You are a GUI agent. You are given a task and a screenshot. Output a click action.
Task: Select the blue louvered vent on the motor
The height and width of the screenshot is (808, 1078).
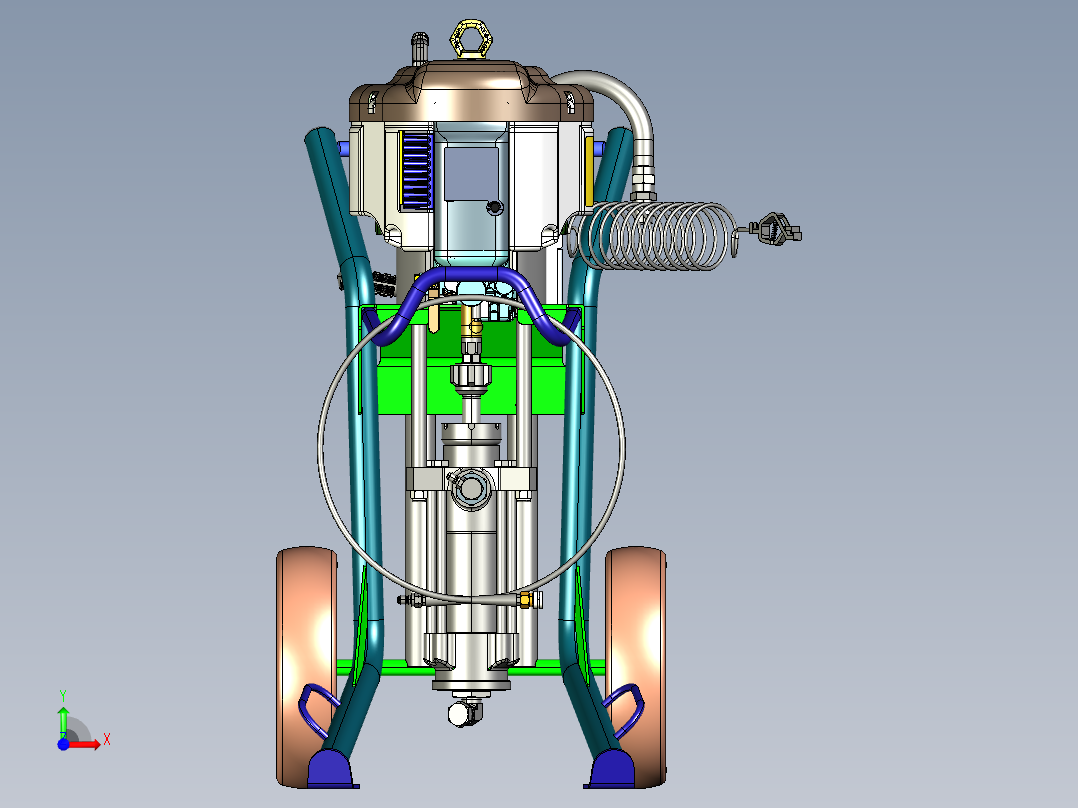(x=416, y=171)
